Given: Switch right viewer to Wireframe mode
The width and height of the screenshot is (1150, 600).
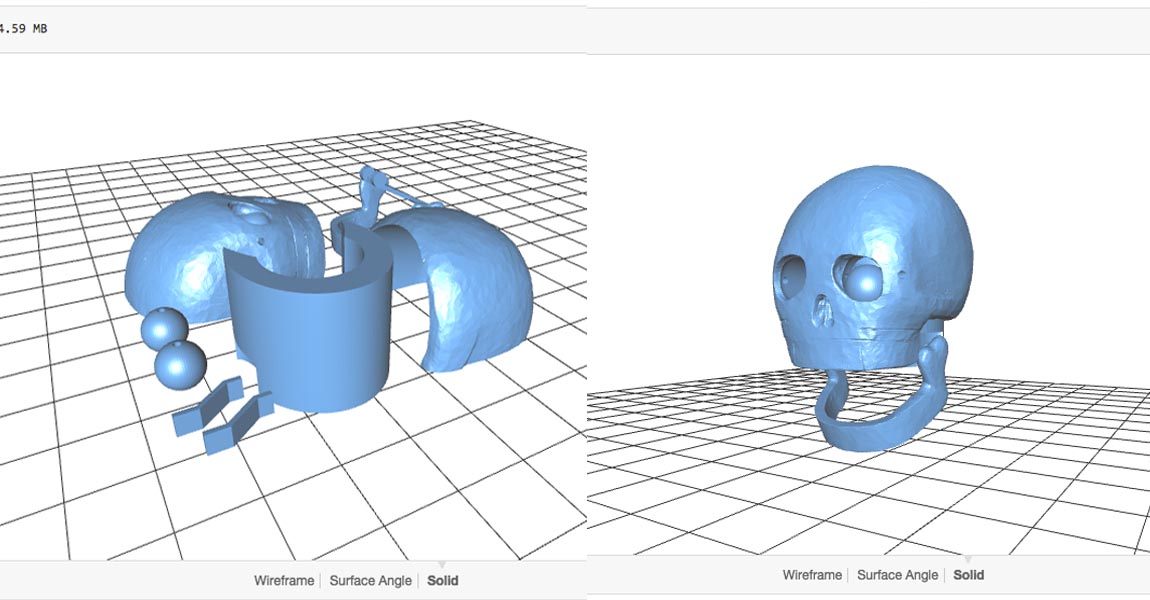Looking at the screenshot, I should pyautogui.click(x=811, y=575).
